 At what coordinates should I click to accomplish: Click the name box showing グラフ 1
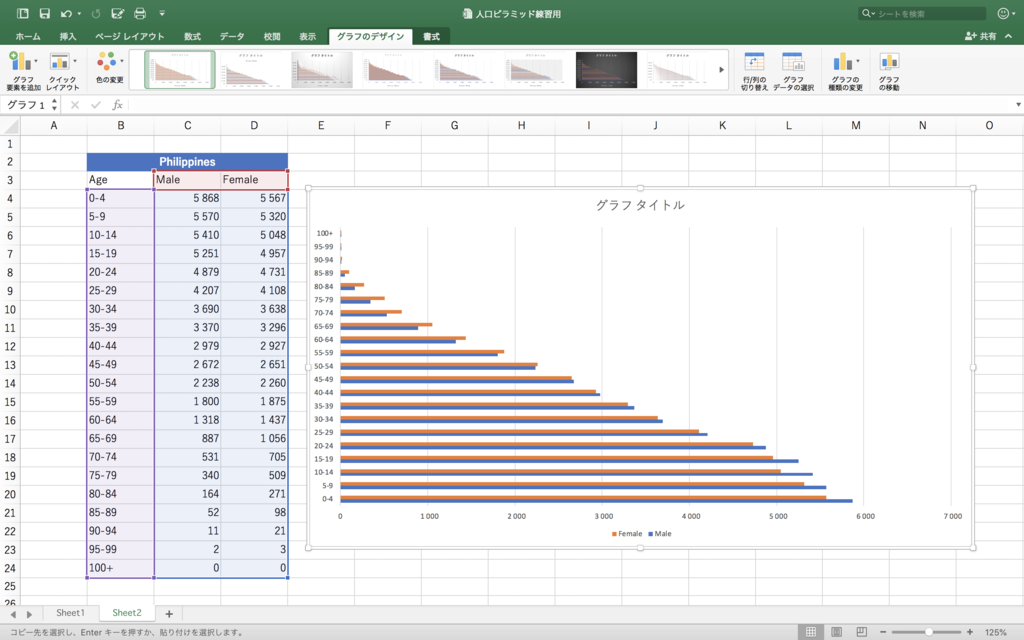(x=26, y=105)
